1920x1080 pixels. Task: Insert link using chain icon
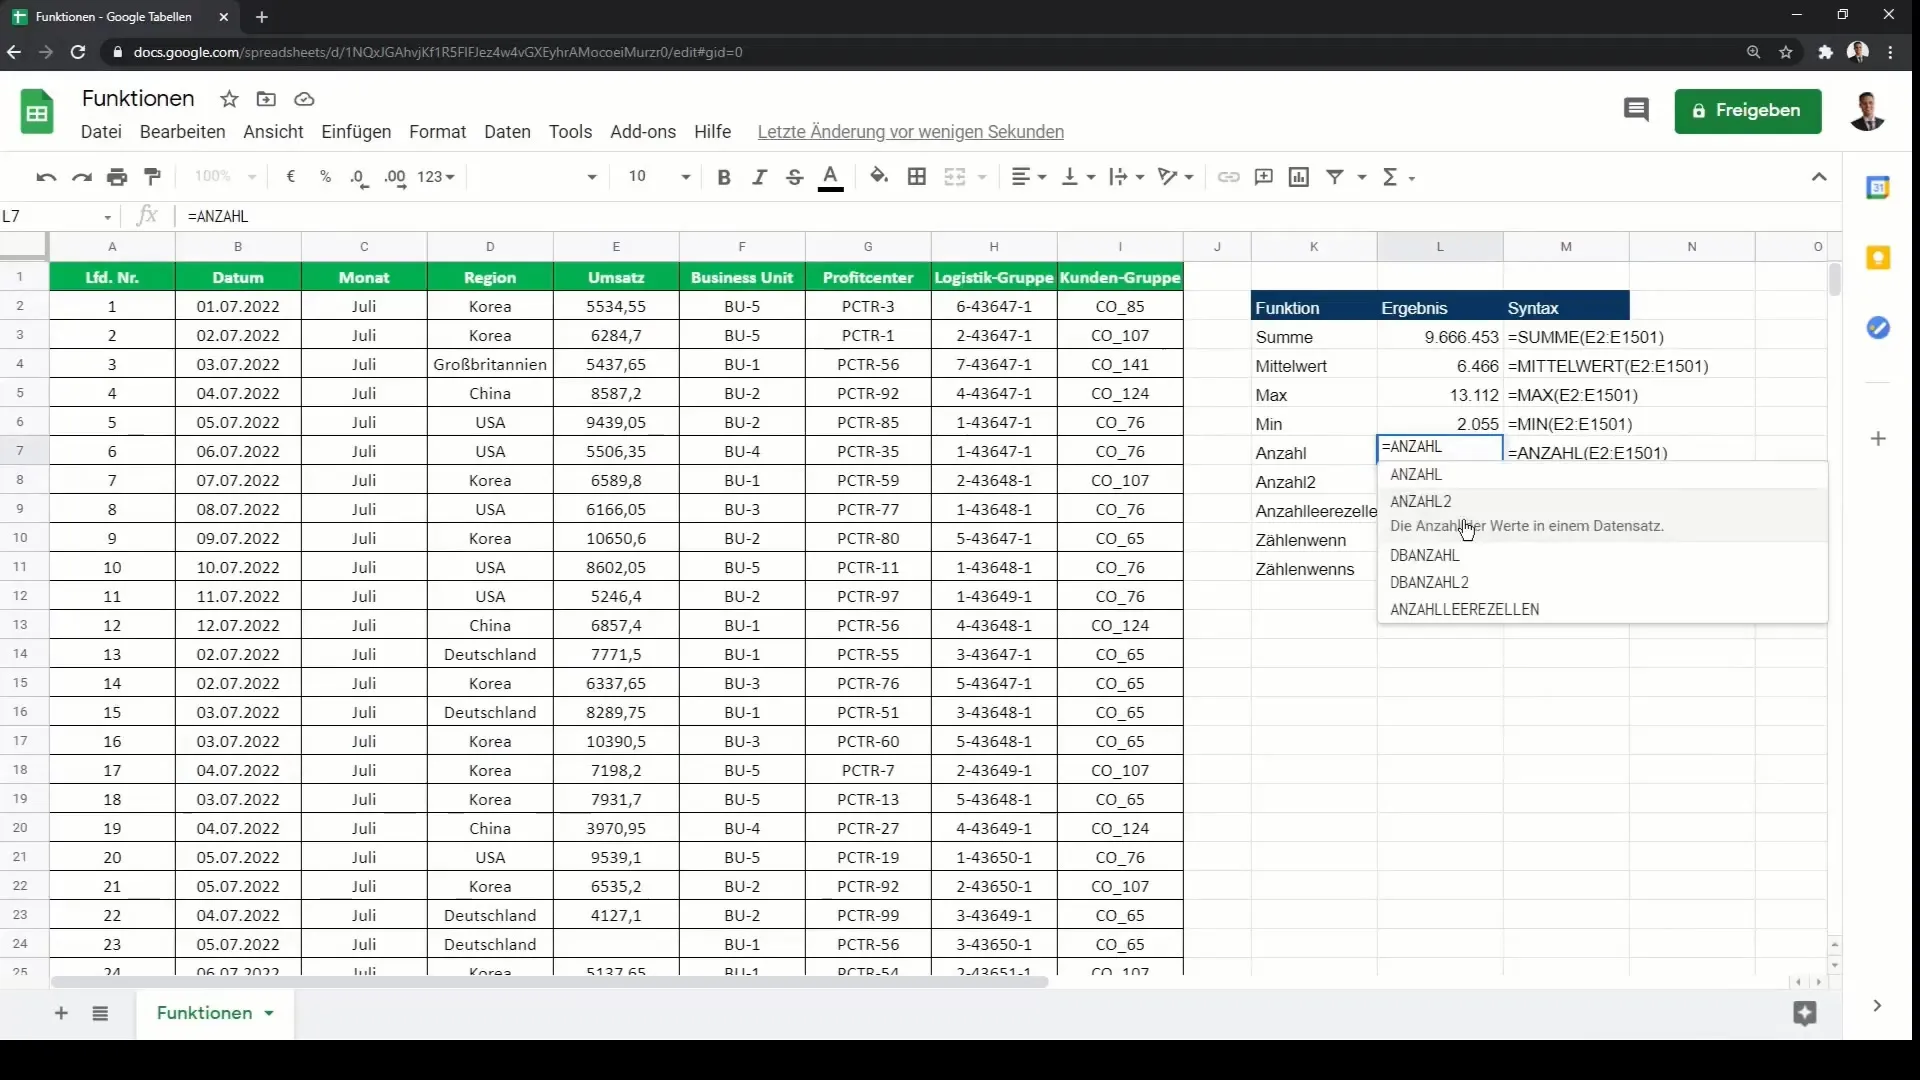[1228, 177]
